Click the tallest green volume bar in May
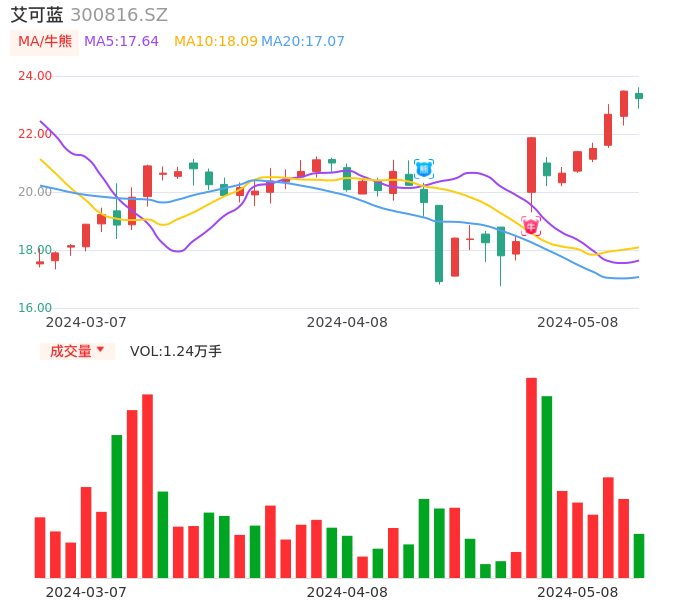 point(547,486)
